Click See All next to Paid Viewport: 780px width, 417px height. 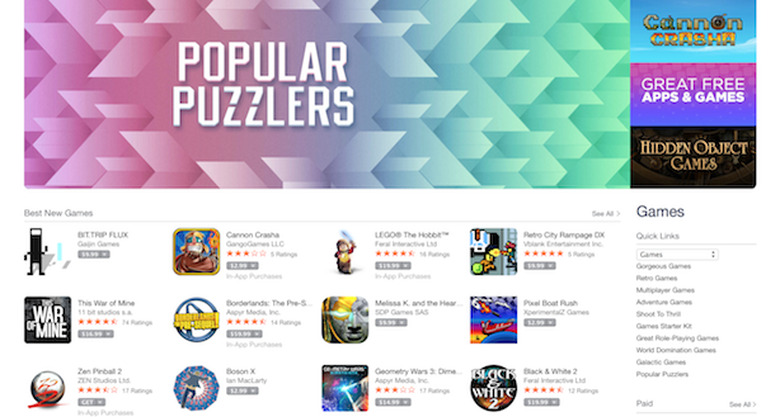743,405
